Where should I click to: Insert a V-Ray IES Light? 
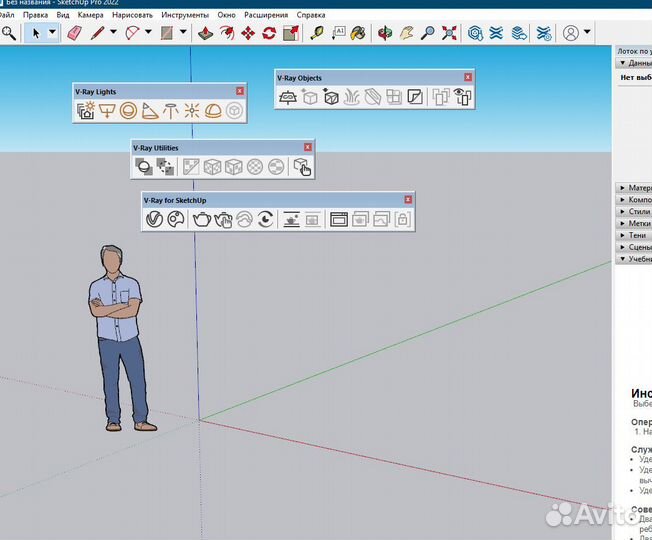click(x=171, y=111)
